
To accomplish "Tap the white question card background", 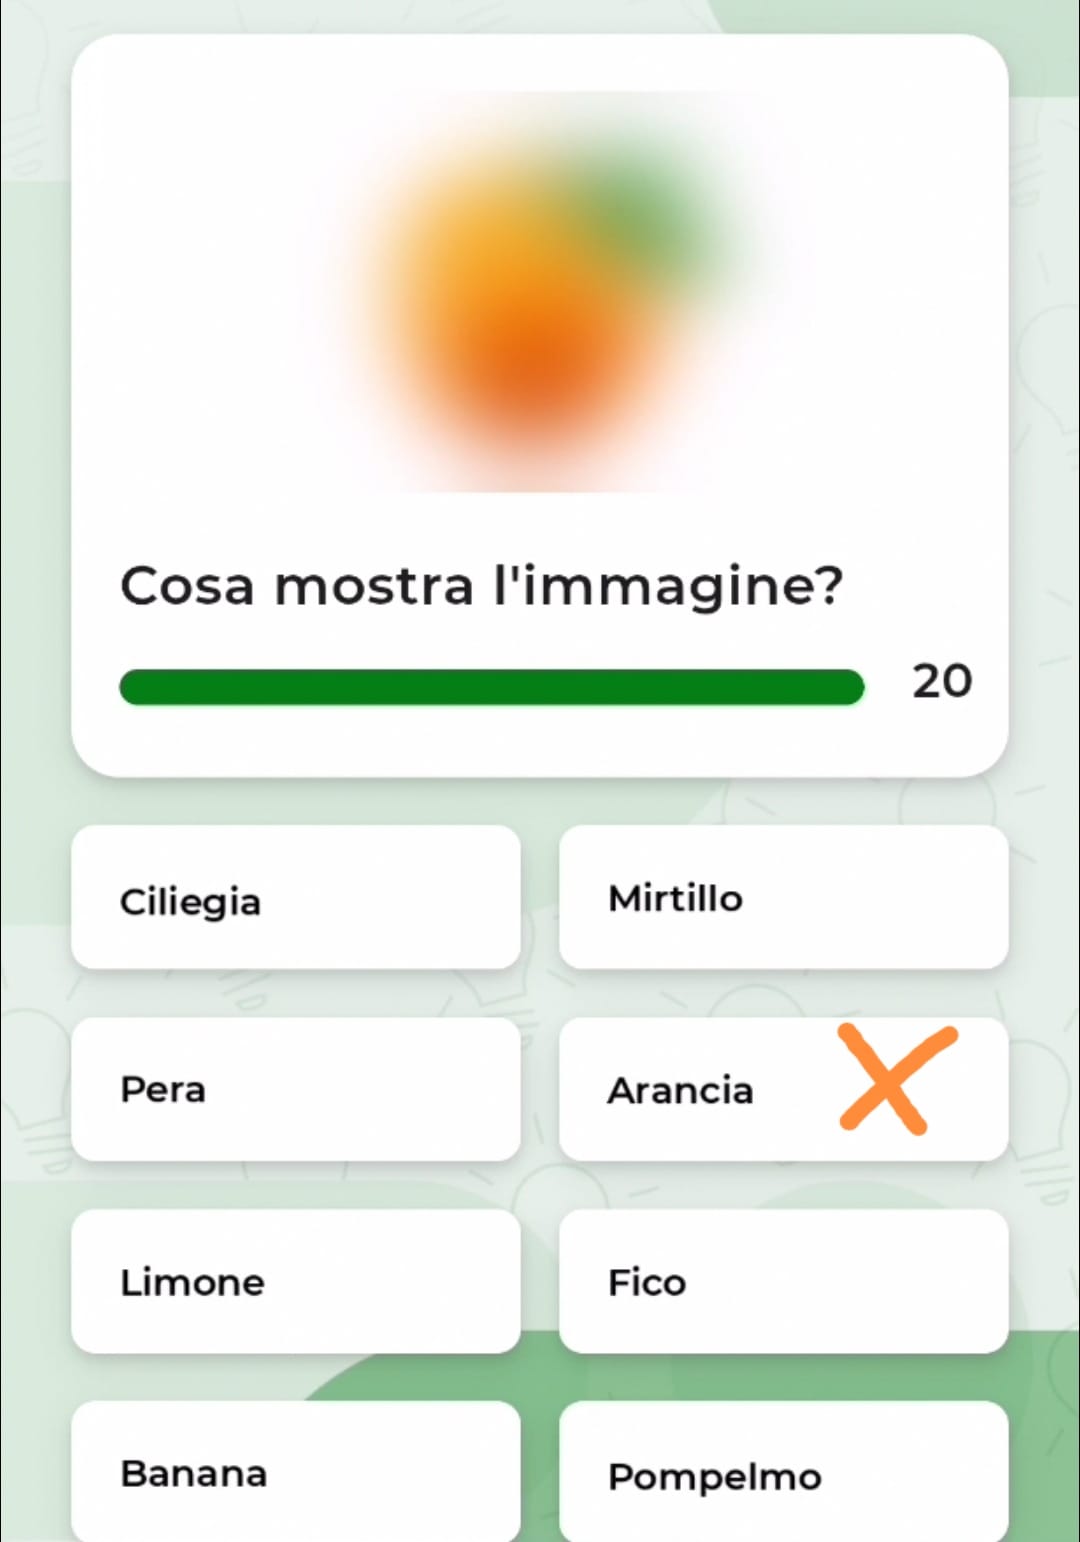I will (x=540, y=405).
